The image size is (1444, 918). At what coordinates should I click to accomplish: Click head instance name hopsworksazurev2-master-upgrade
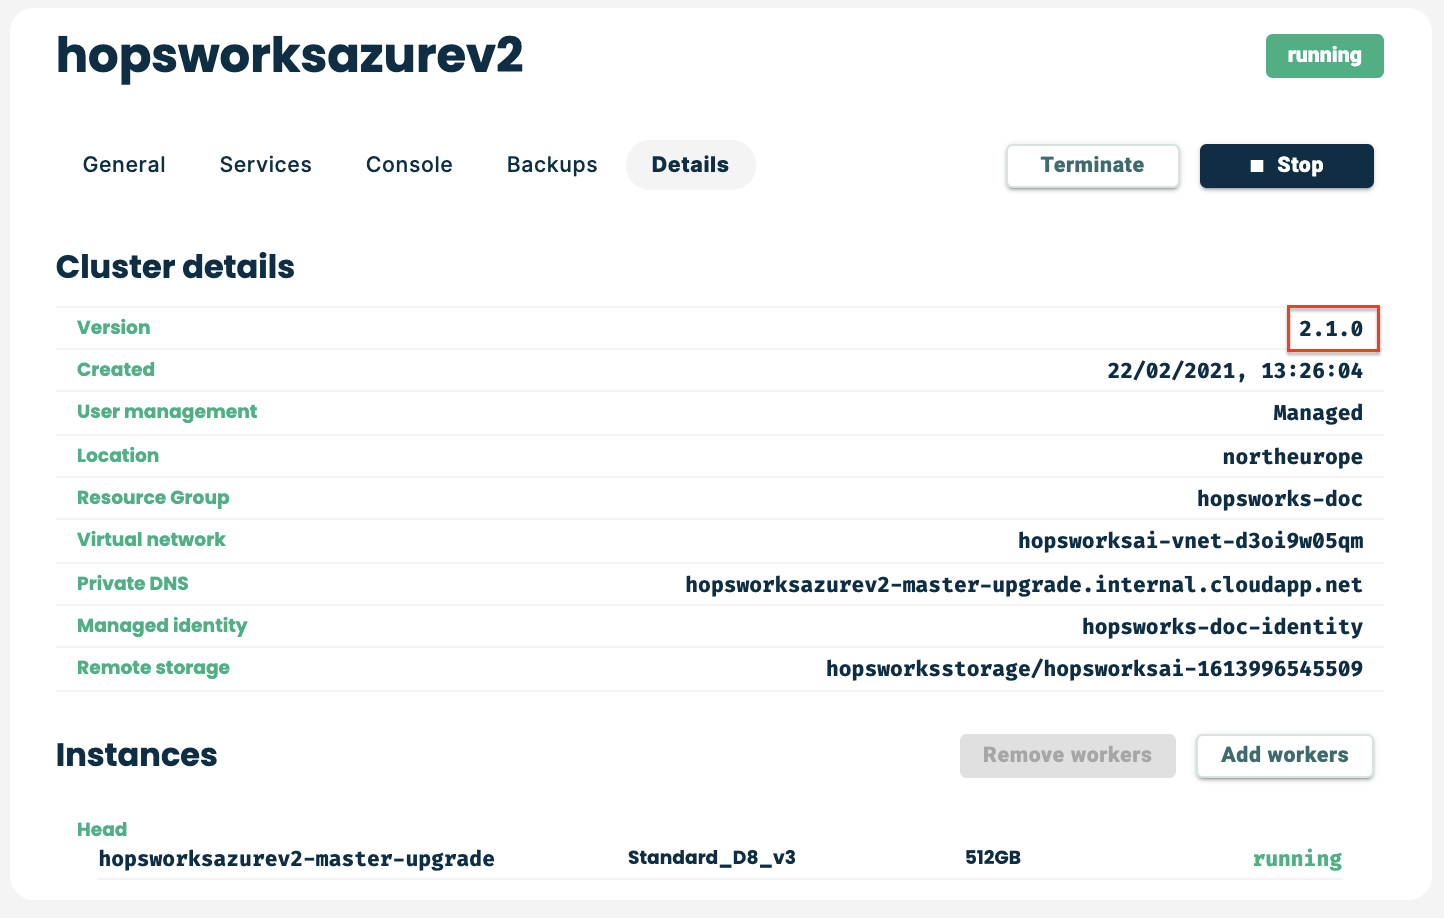tap(296, 859)
